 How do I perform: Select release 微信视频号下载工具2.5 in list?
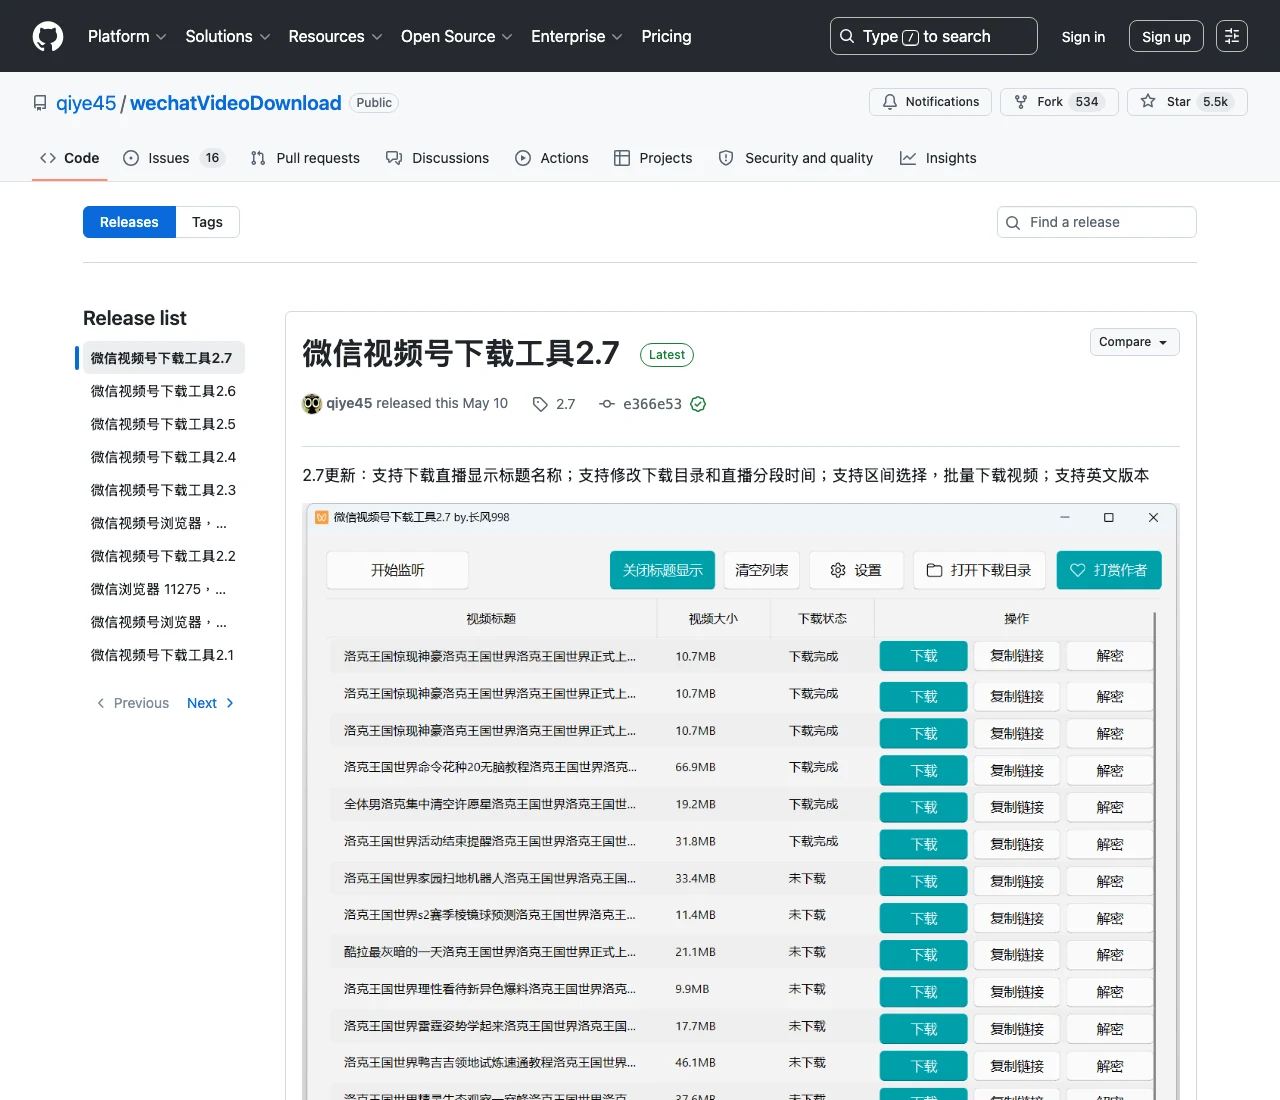[164, 424]
